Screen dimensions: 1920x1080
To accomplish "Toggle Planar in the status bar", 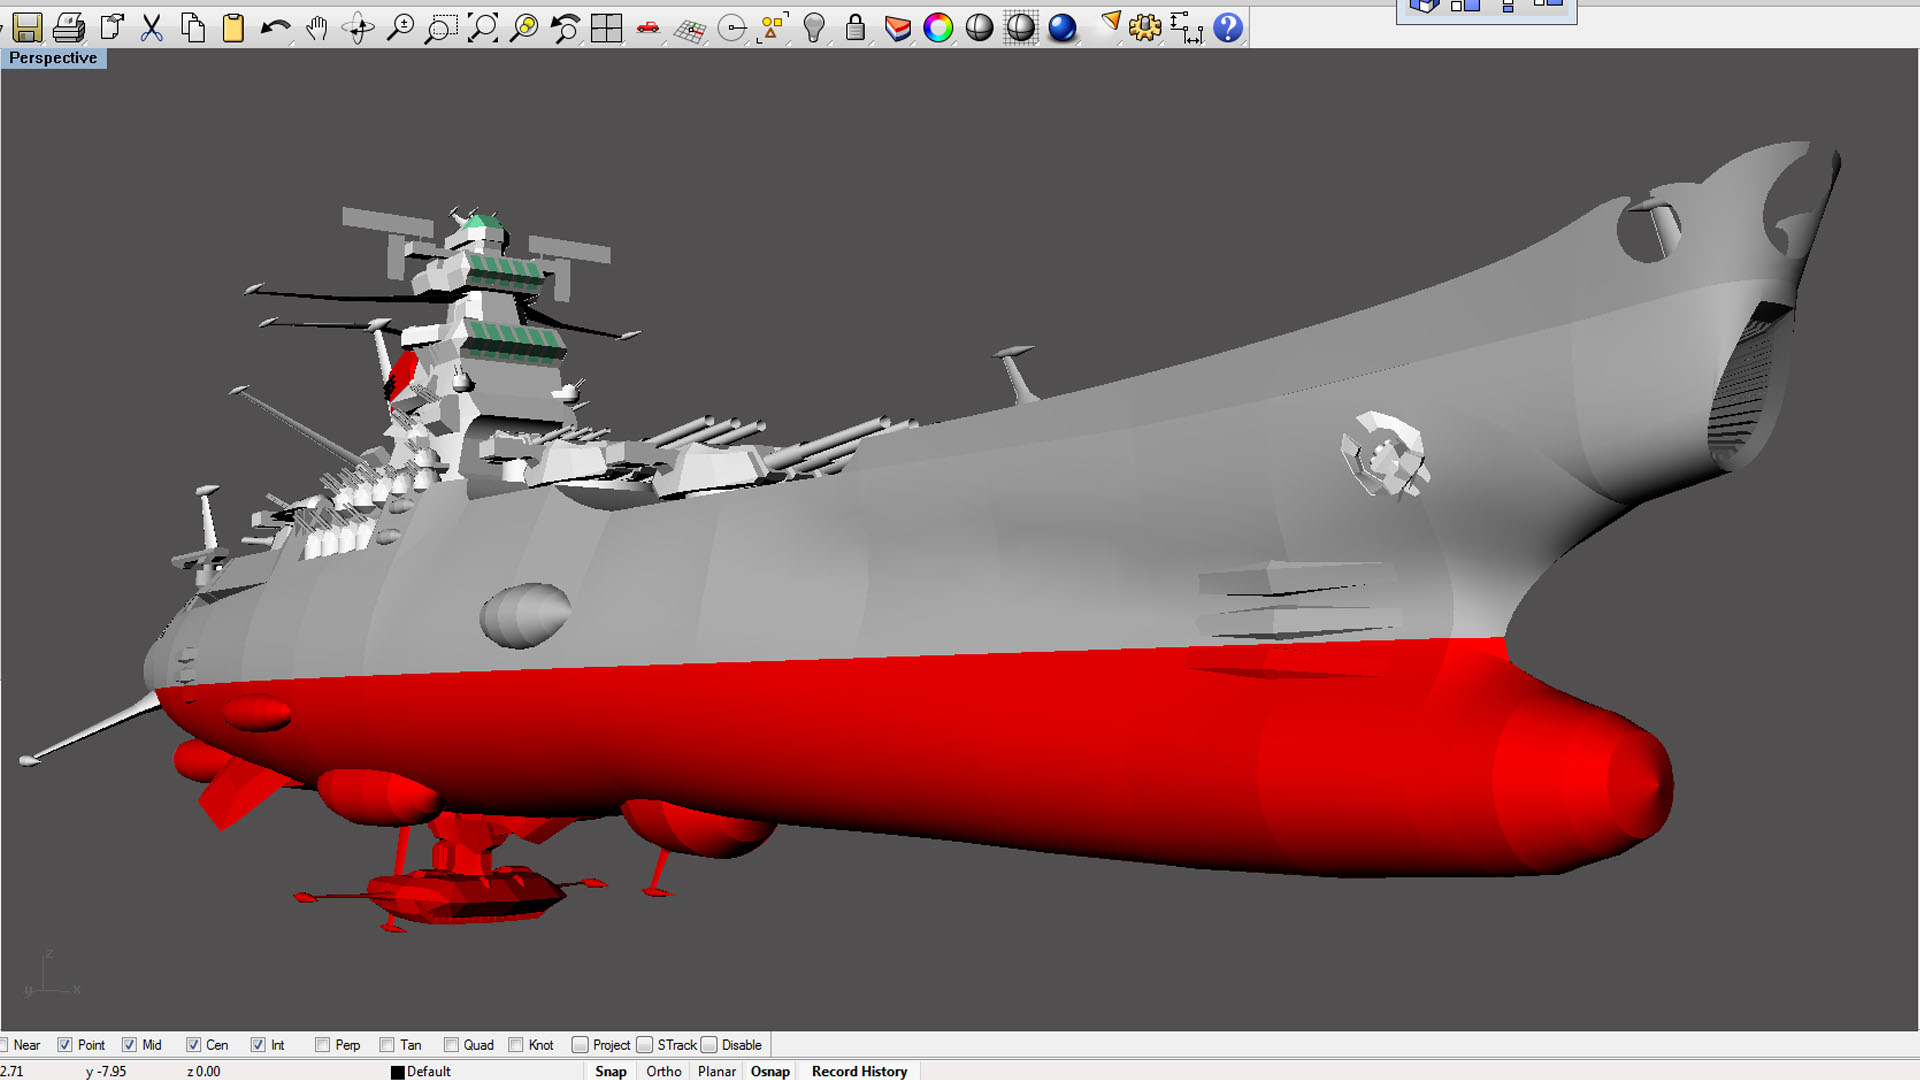I will [x=717, y=1071].
